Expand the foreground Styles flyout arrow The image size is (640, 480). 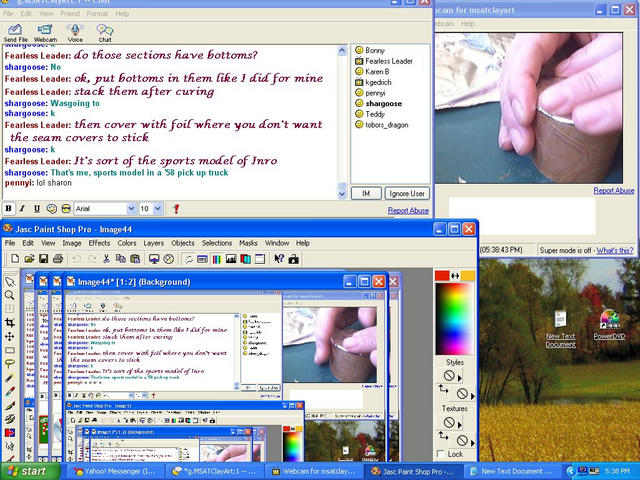pos(460,378)
